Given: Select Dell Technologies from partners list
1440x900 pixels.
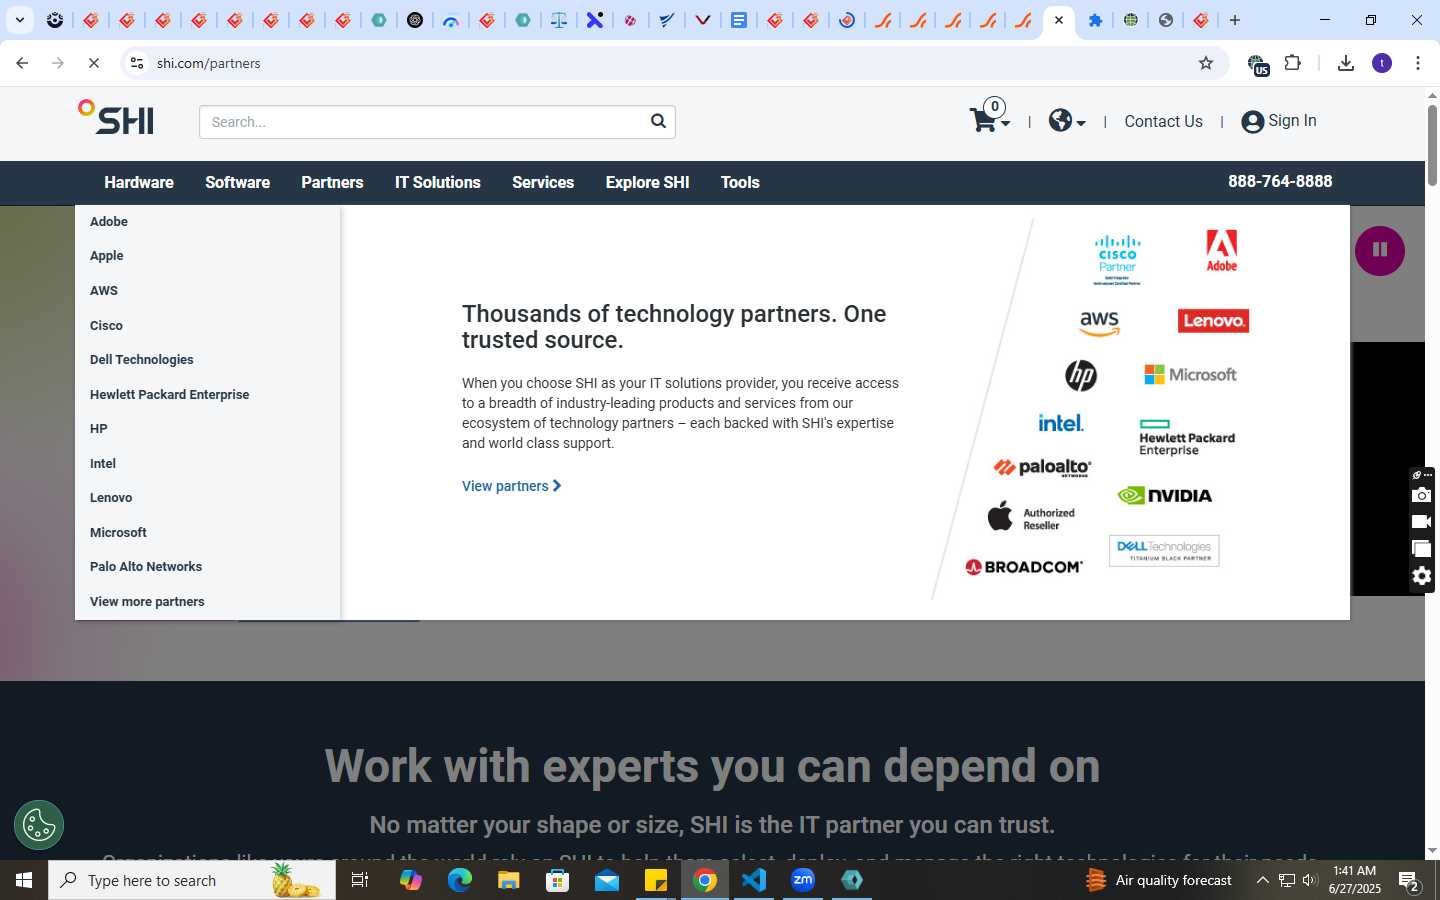Looking at the screenshot, I should point(142,360).
